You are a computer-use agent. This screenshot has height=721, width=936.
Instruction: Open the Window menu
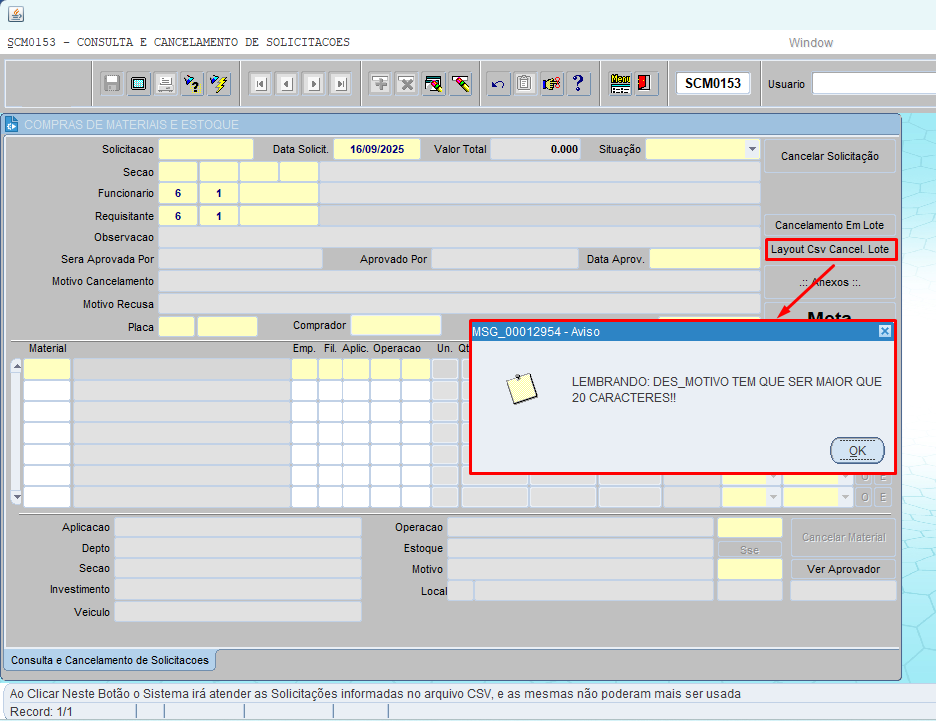(810, 42)
